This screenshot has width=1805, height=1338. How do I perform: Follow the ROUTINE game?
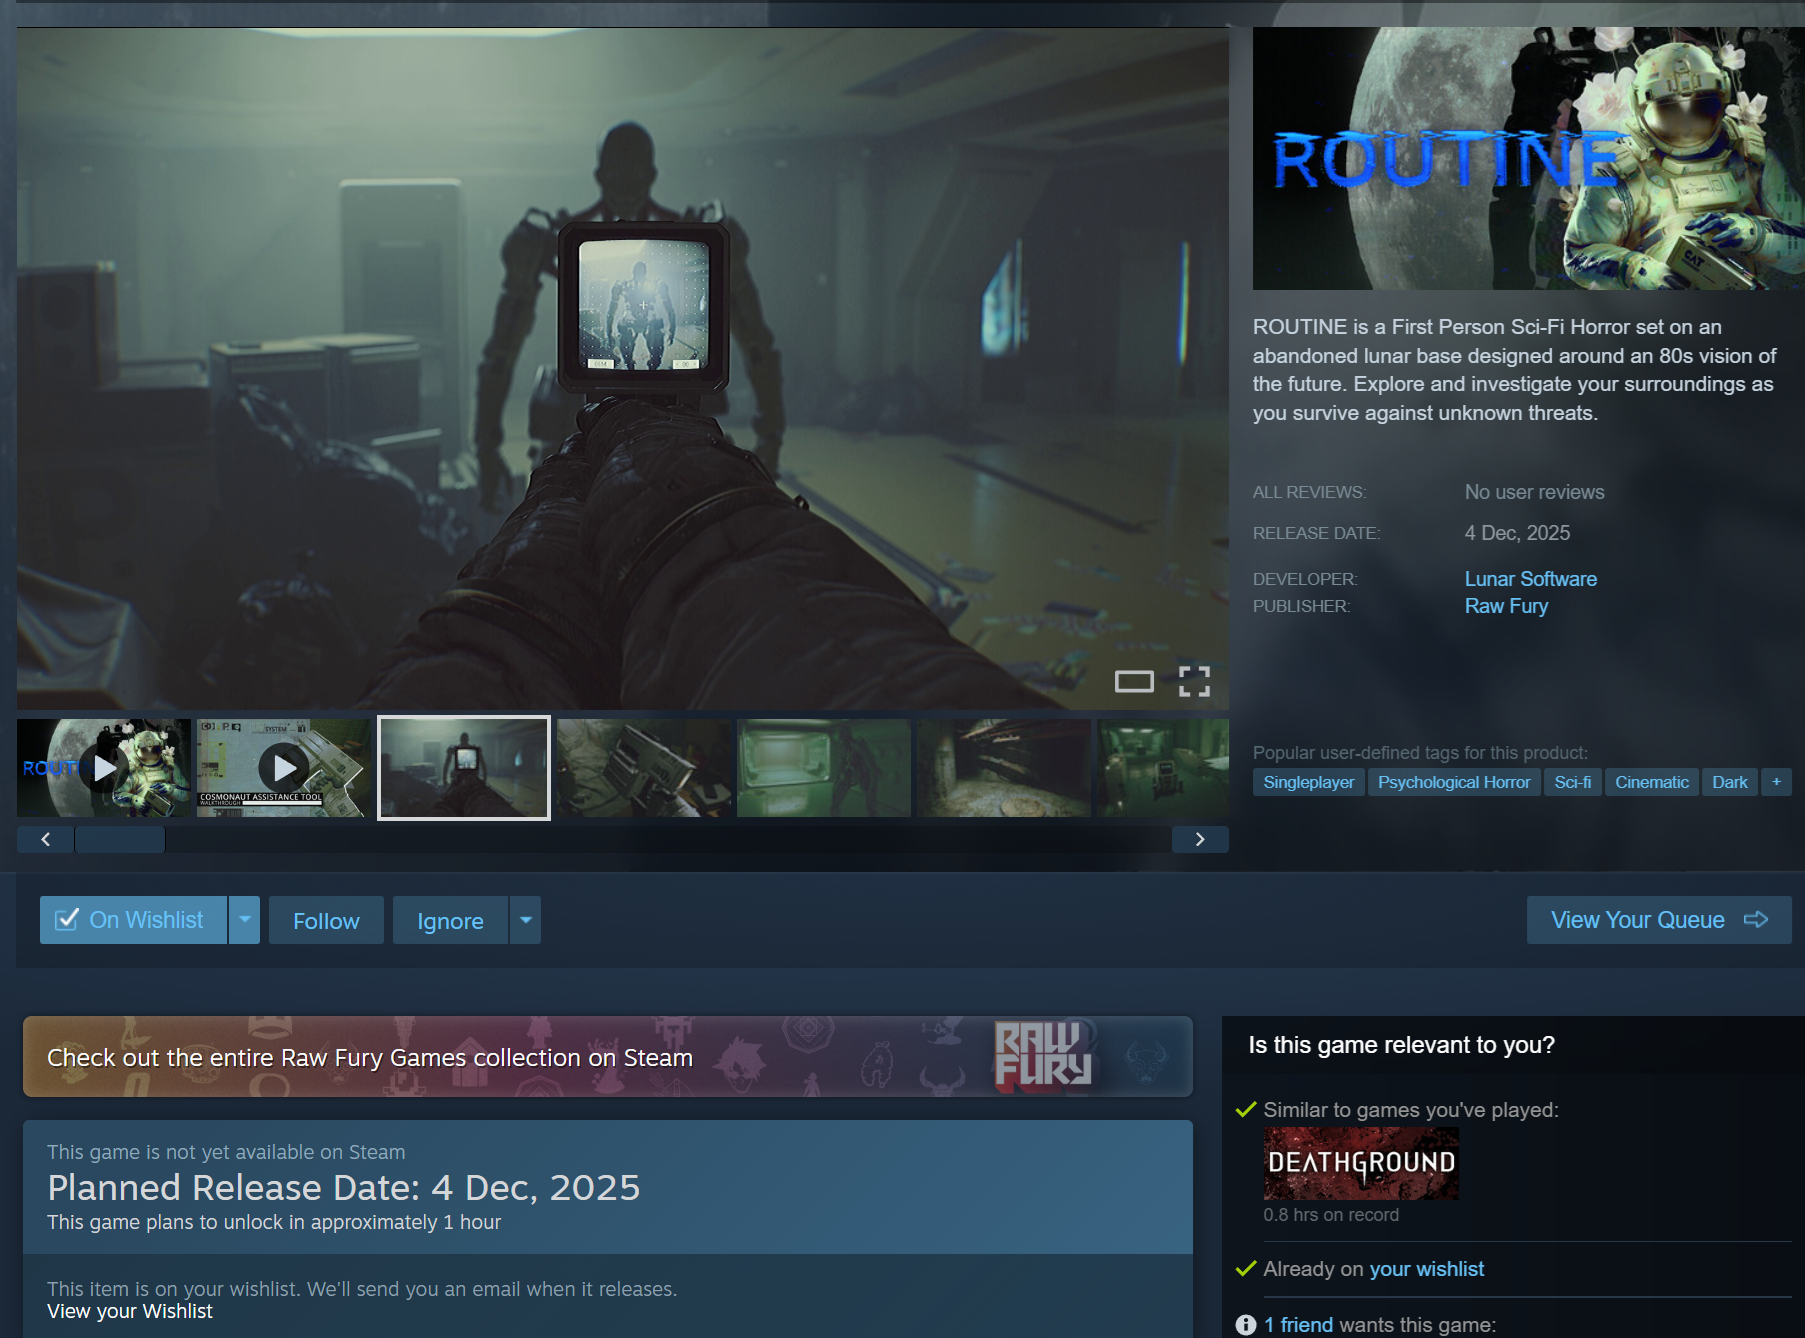326,920
